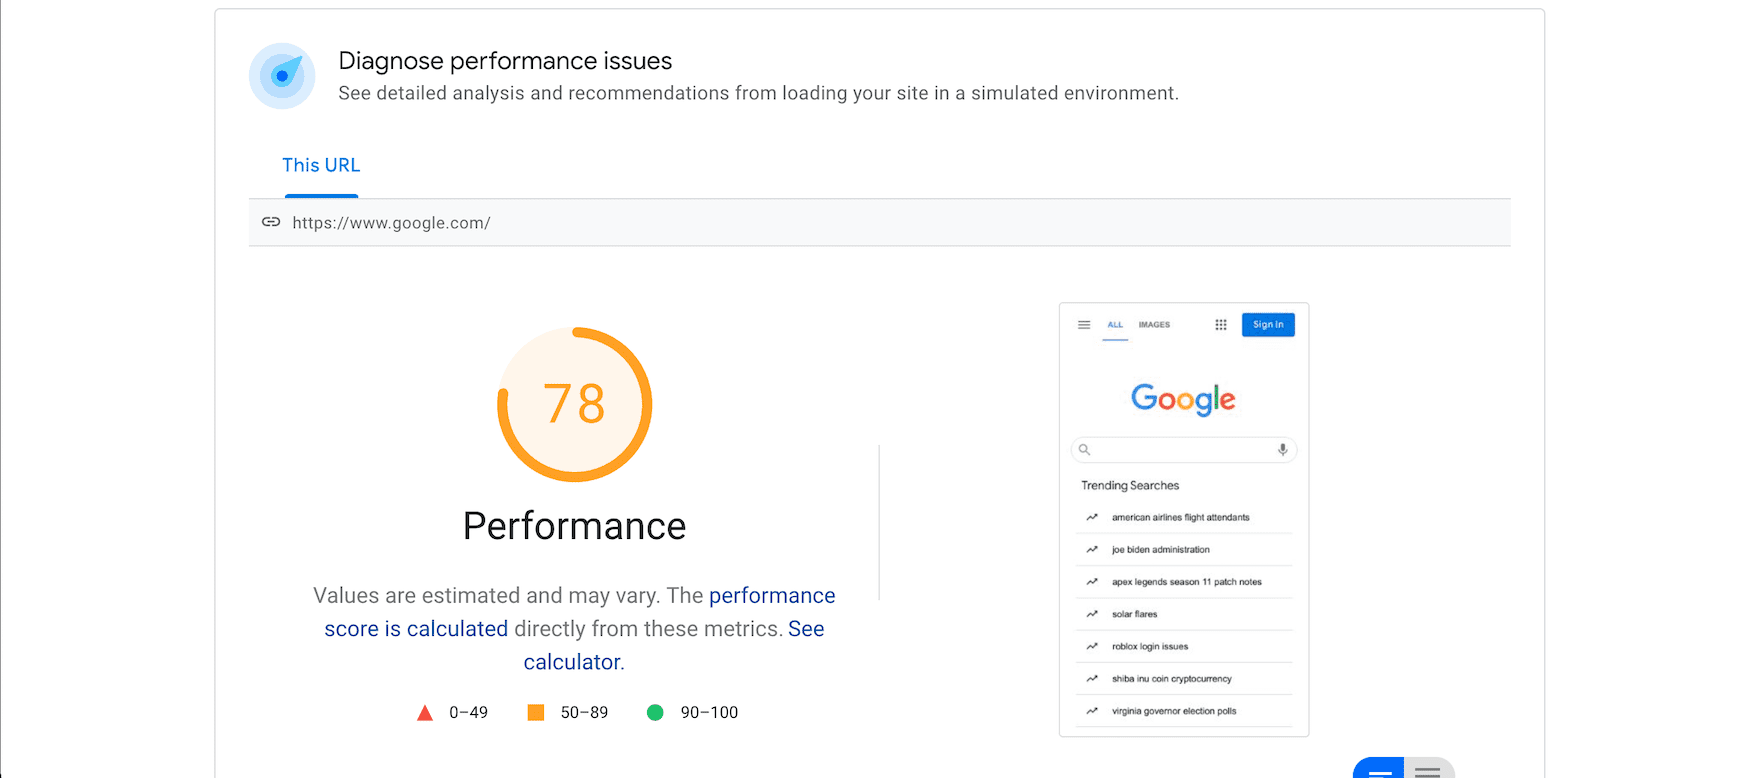The height and width of the screenshot is (778, 1754).
Task: Click the link icon beside the URL
Action: point(271,222)
